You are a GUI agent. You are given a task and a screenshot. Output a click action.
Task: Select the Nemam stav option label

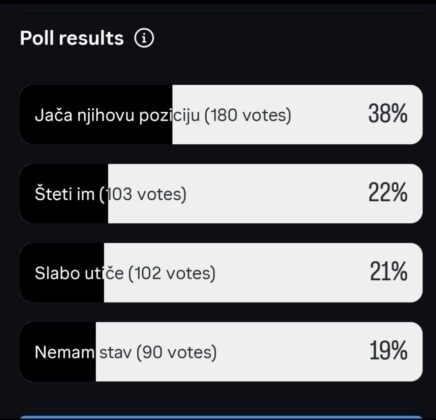pyautogui.click(x=83, y=352)
